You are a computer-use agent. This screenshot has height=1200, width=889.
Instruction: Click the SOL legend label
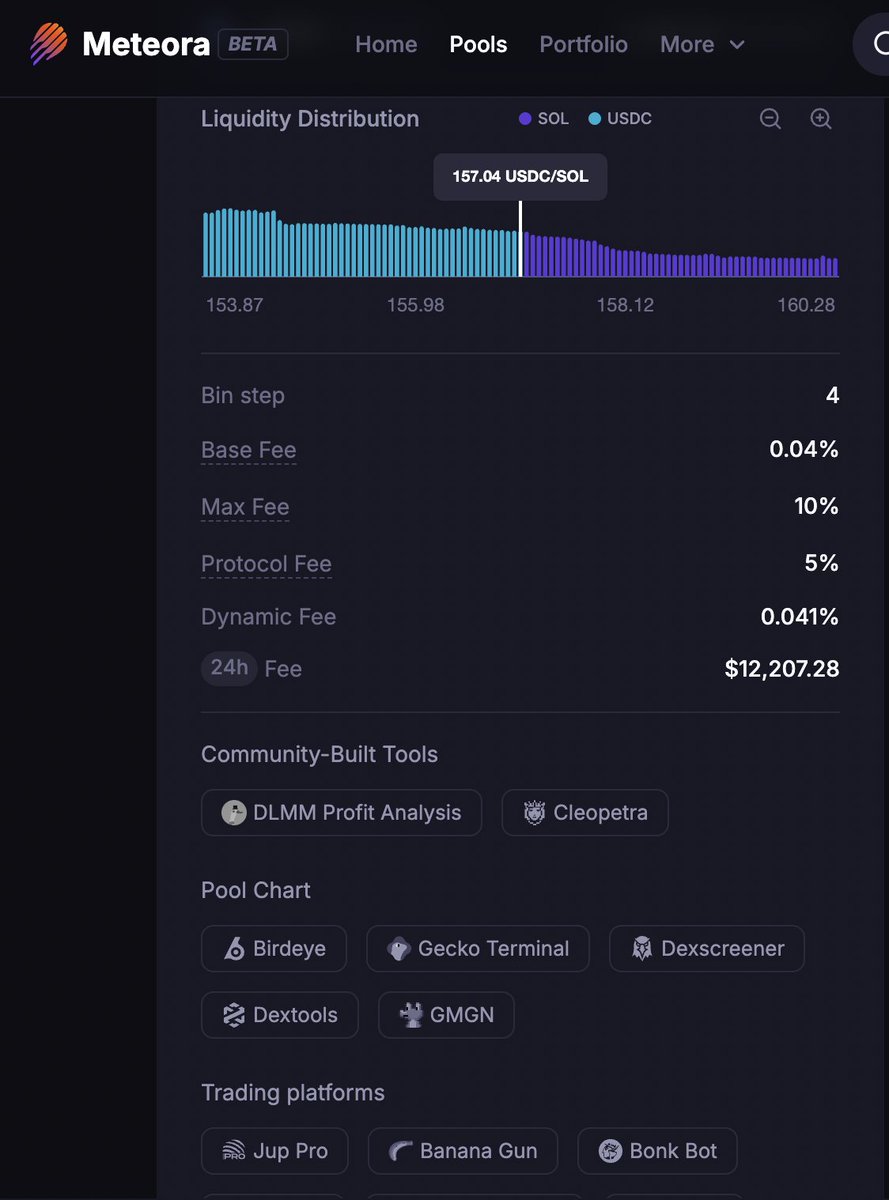[x=553, y=119]
